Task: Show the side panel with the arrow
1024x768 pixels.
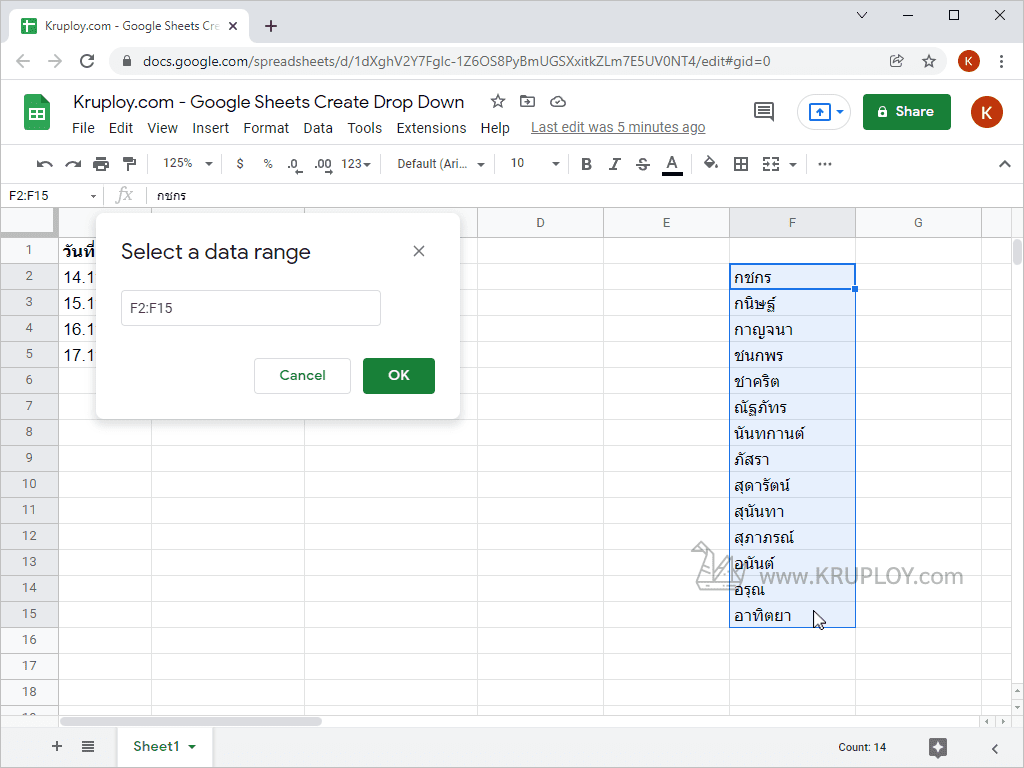Action: point(995,748)
